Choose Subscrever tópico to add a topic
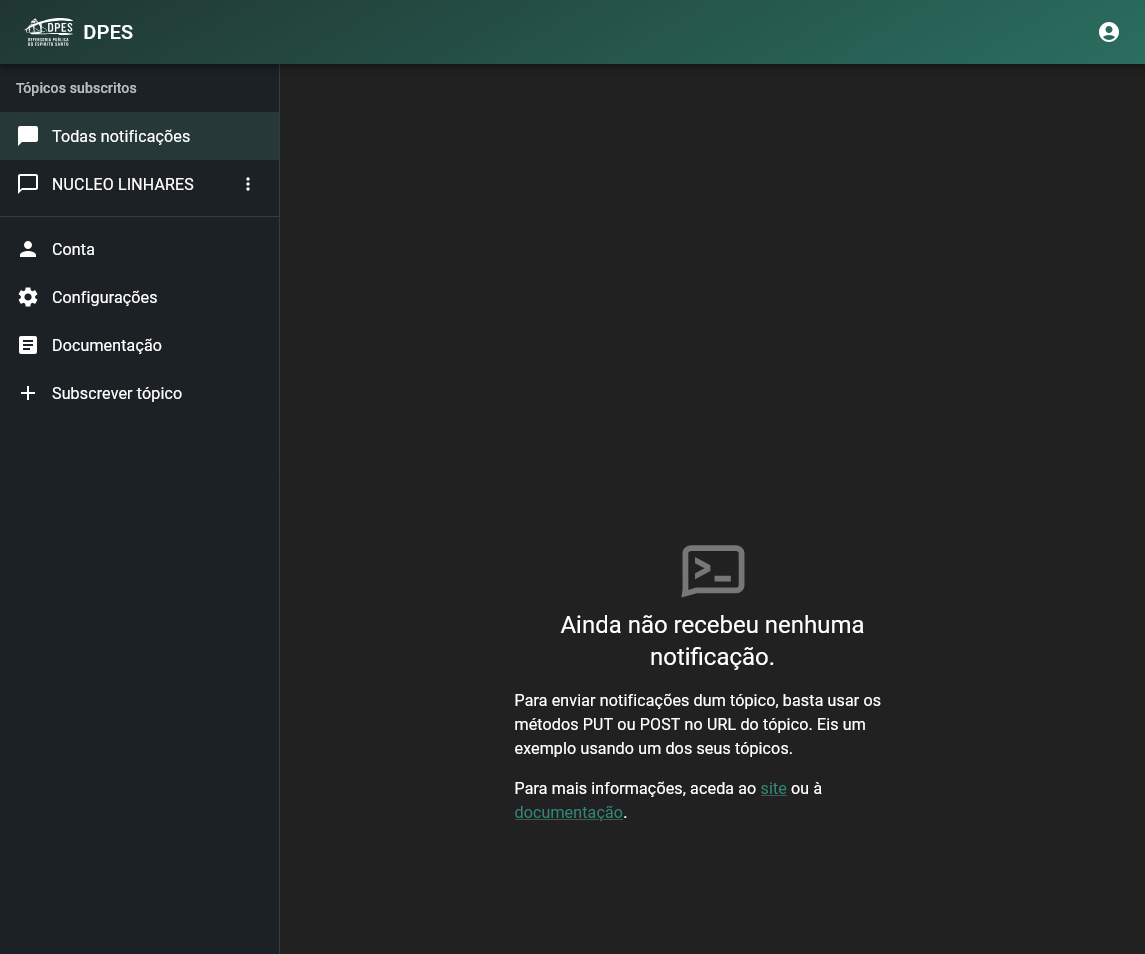This screenshot has height=954, width=1145. pyautogui.click(x=139, y=393)
